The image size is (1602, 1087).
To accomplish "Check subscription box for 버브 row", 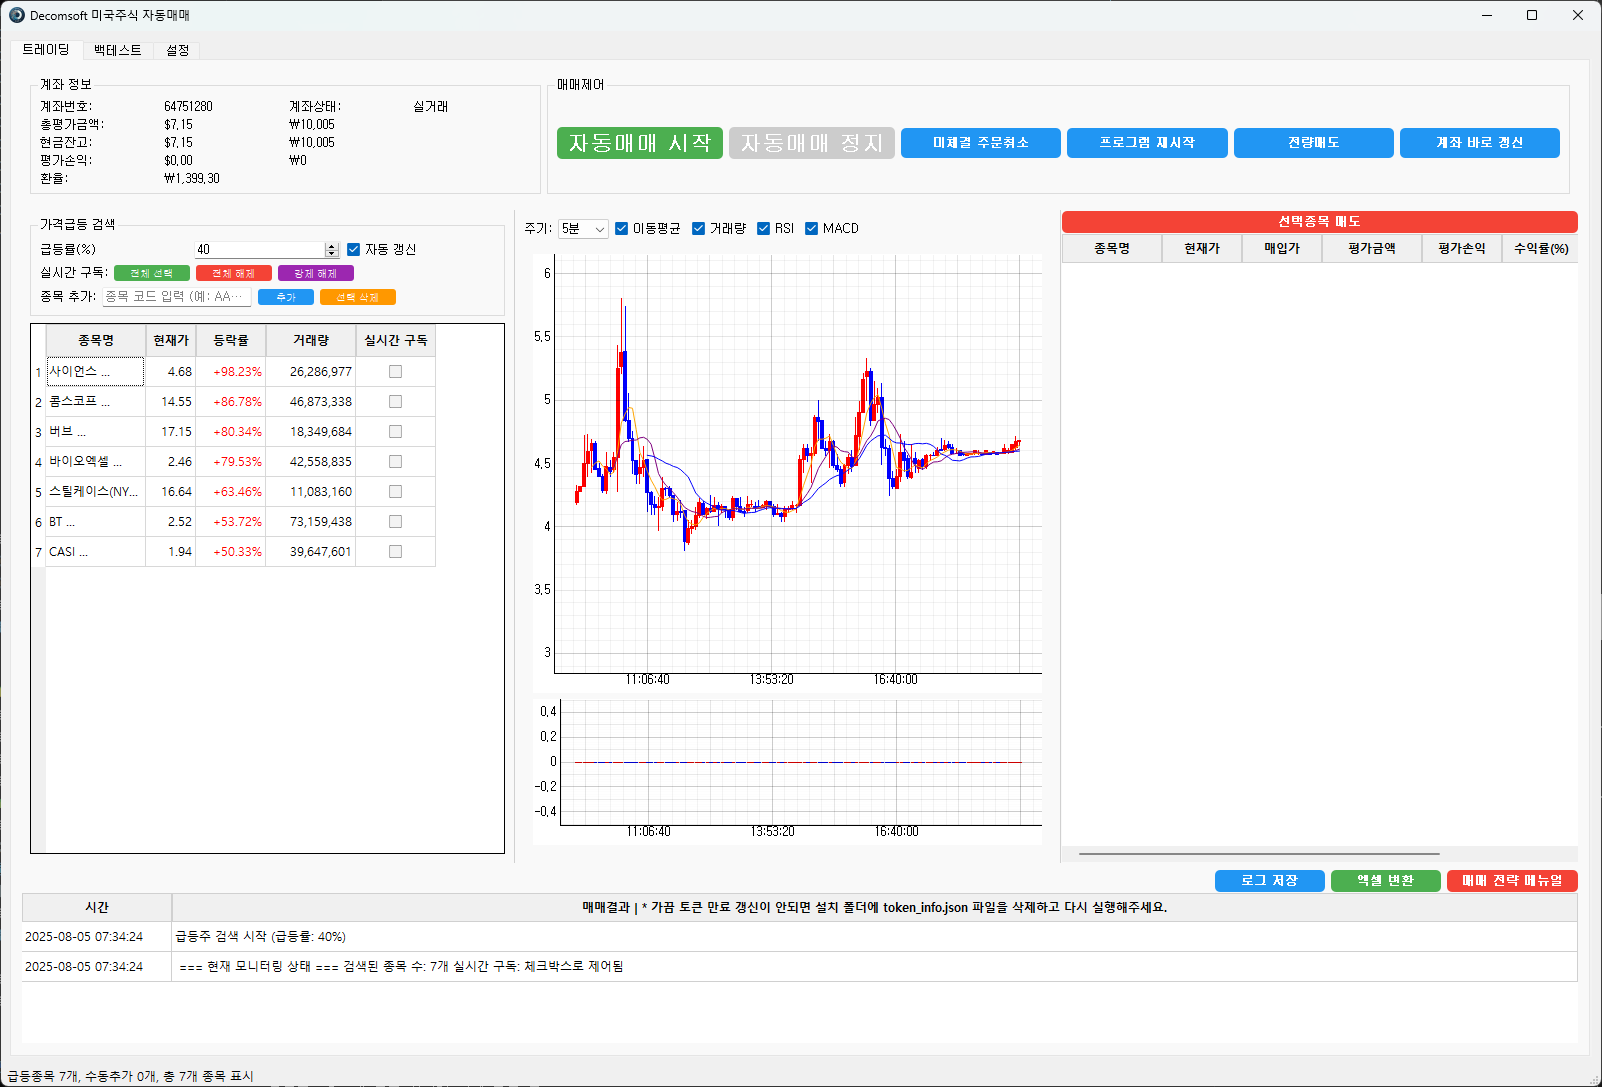I will coord(395,432).
